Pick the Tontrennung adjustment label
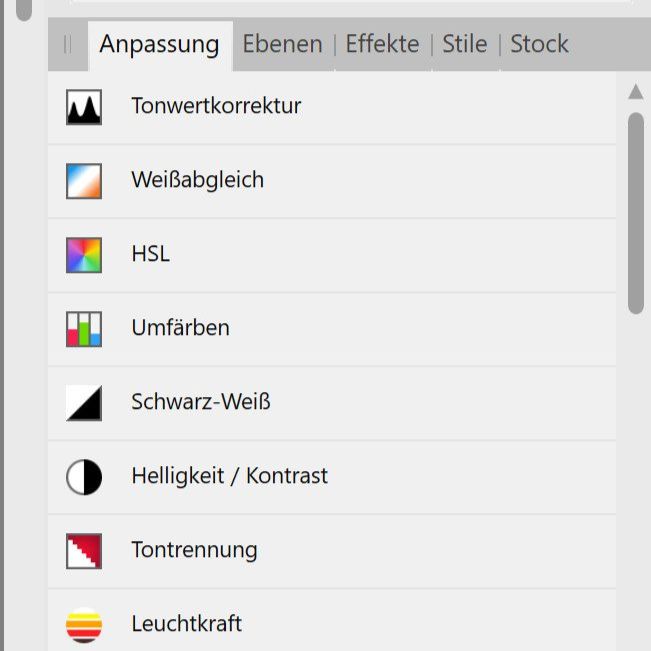This screenshot has height=651, width=651. (194, 550)
